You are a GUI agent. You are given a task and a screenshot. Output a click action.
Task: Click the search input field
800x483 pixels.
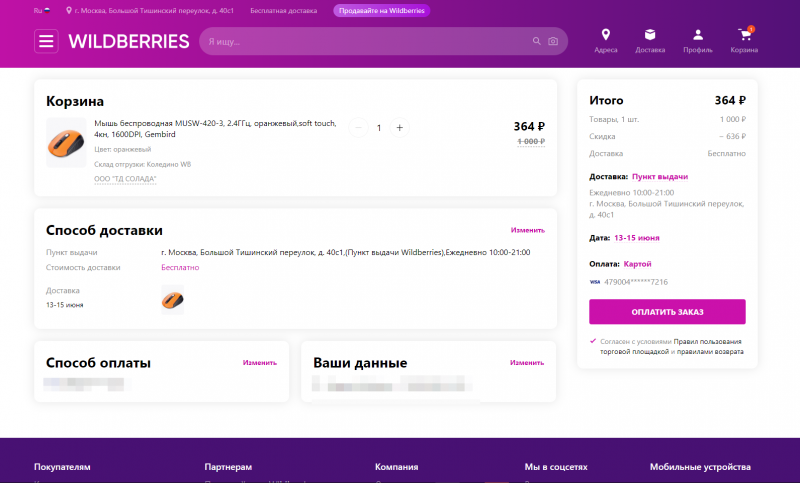click(x=365, y=41)
